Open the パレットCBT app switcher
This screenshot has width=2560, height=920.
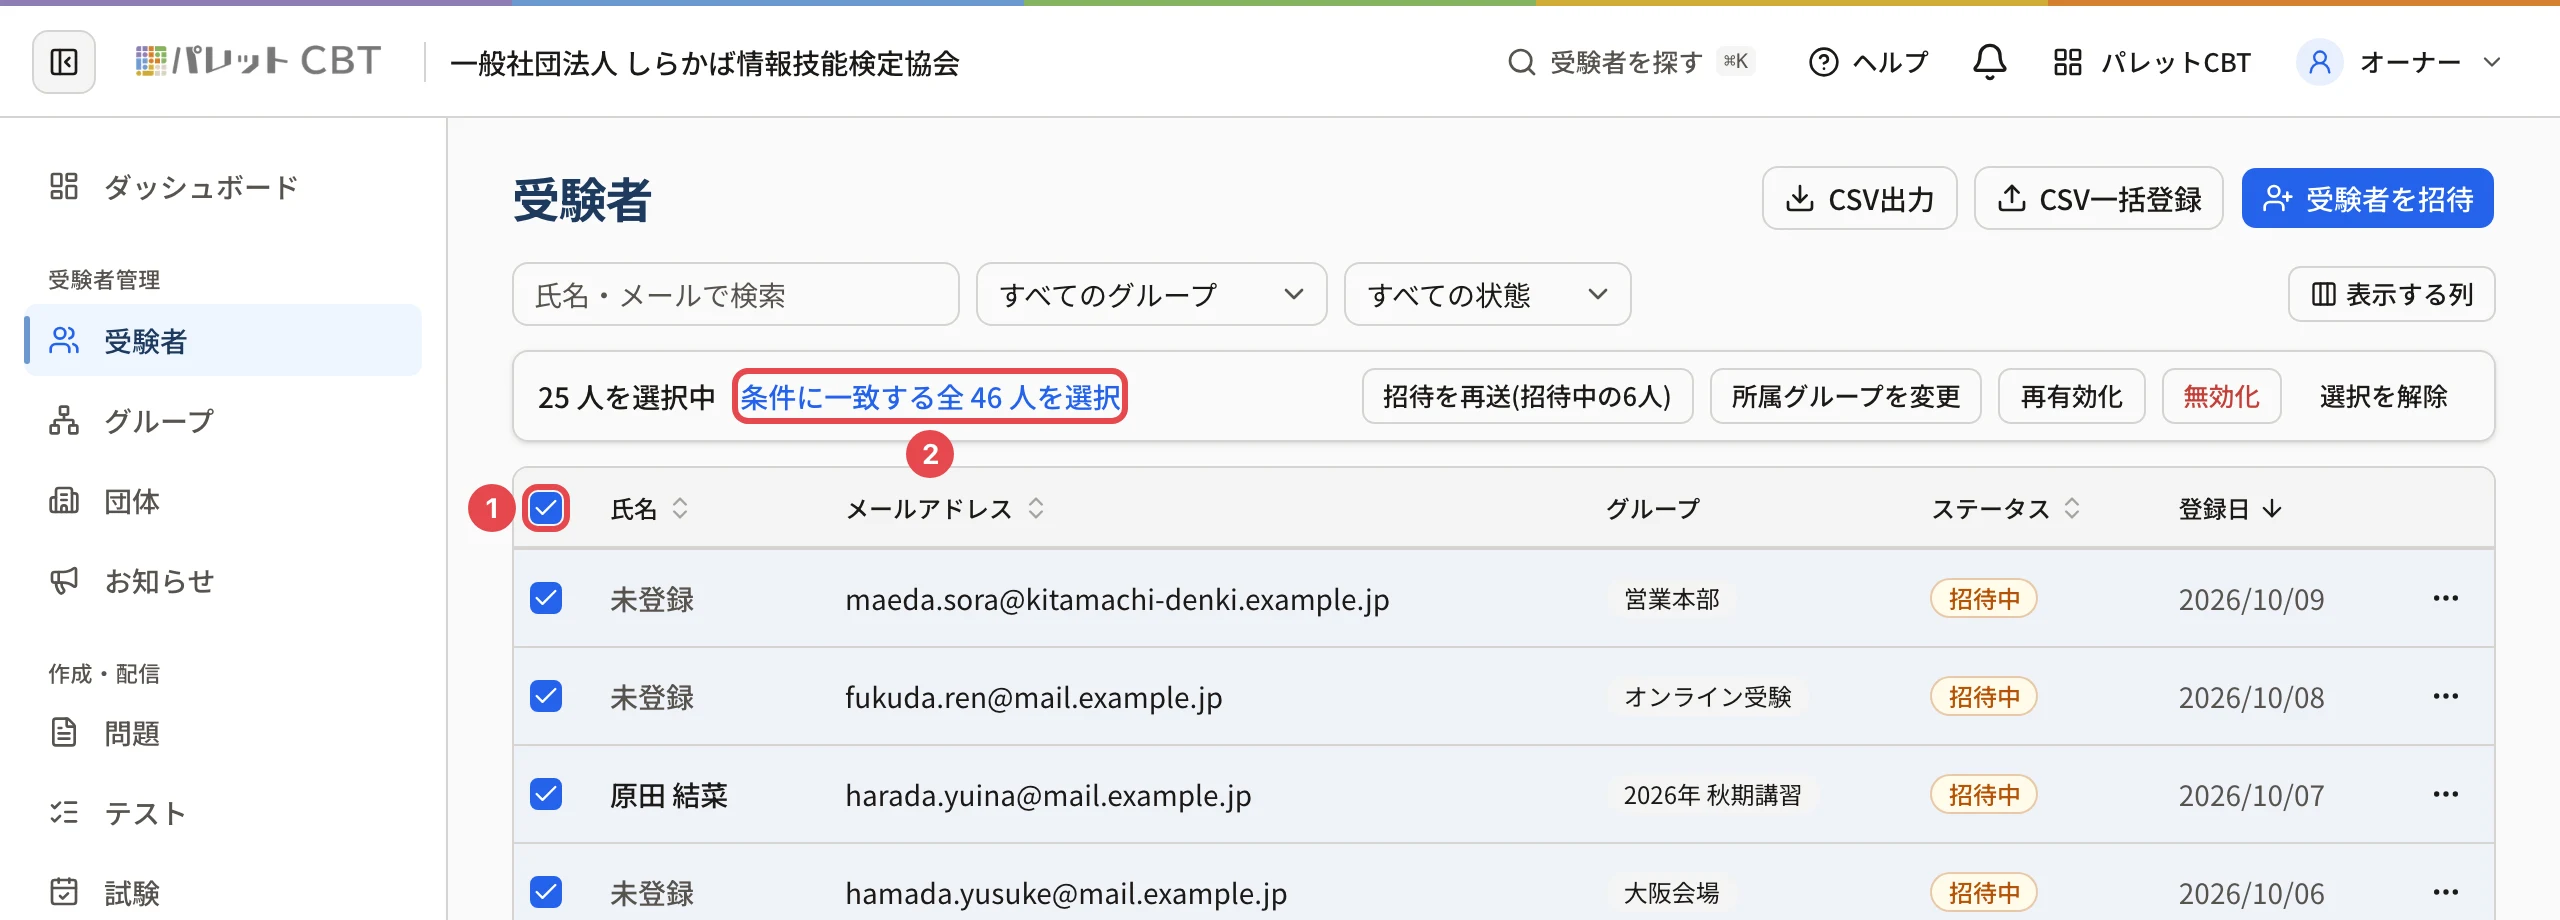(x=2152, y=62)
